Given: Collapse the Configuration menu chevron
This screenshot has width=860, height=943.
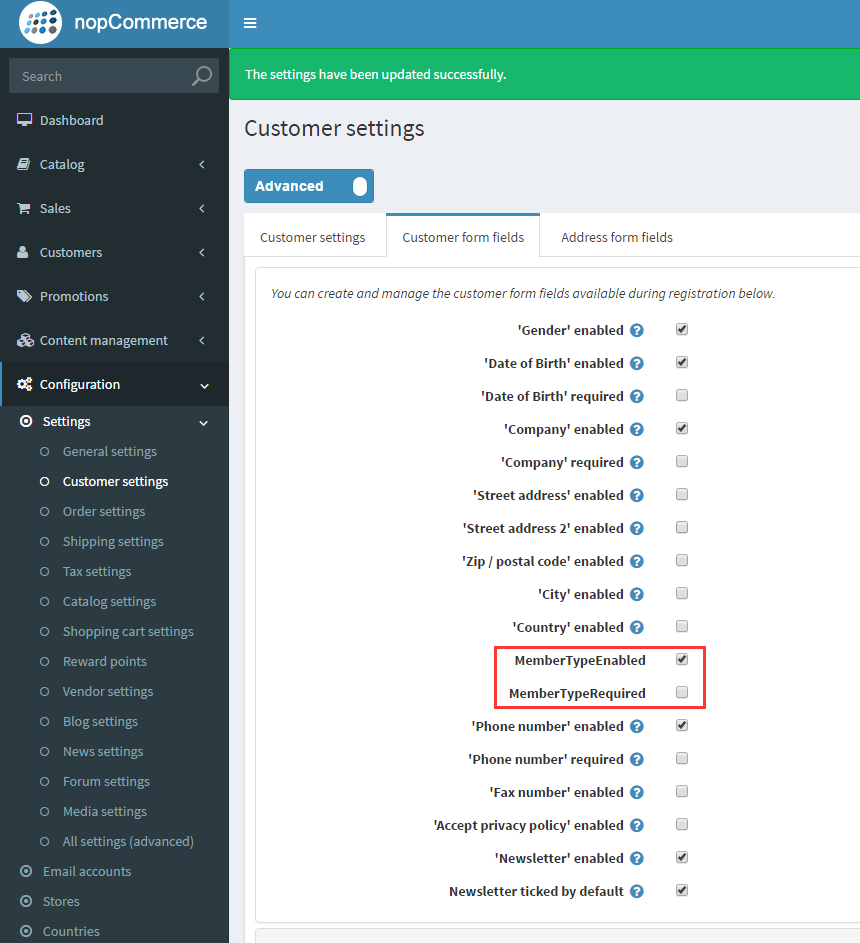Looking at the screenshot, I should point(204,385).
